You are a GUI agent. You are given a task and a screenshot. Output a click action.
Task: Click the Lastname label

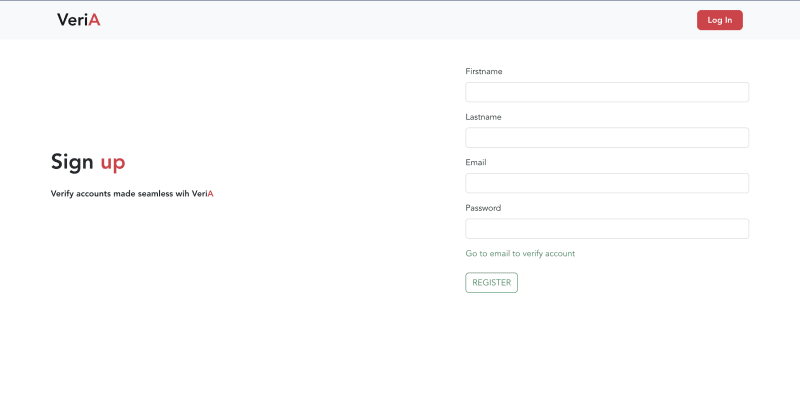point(483,117)
